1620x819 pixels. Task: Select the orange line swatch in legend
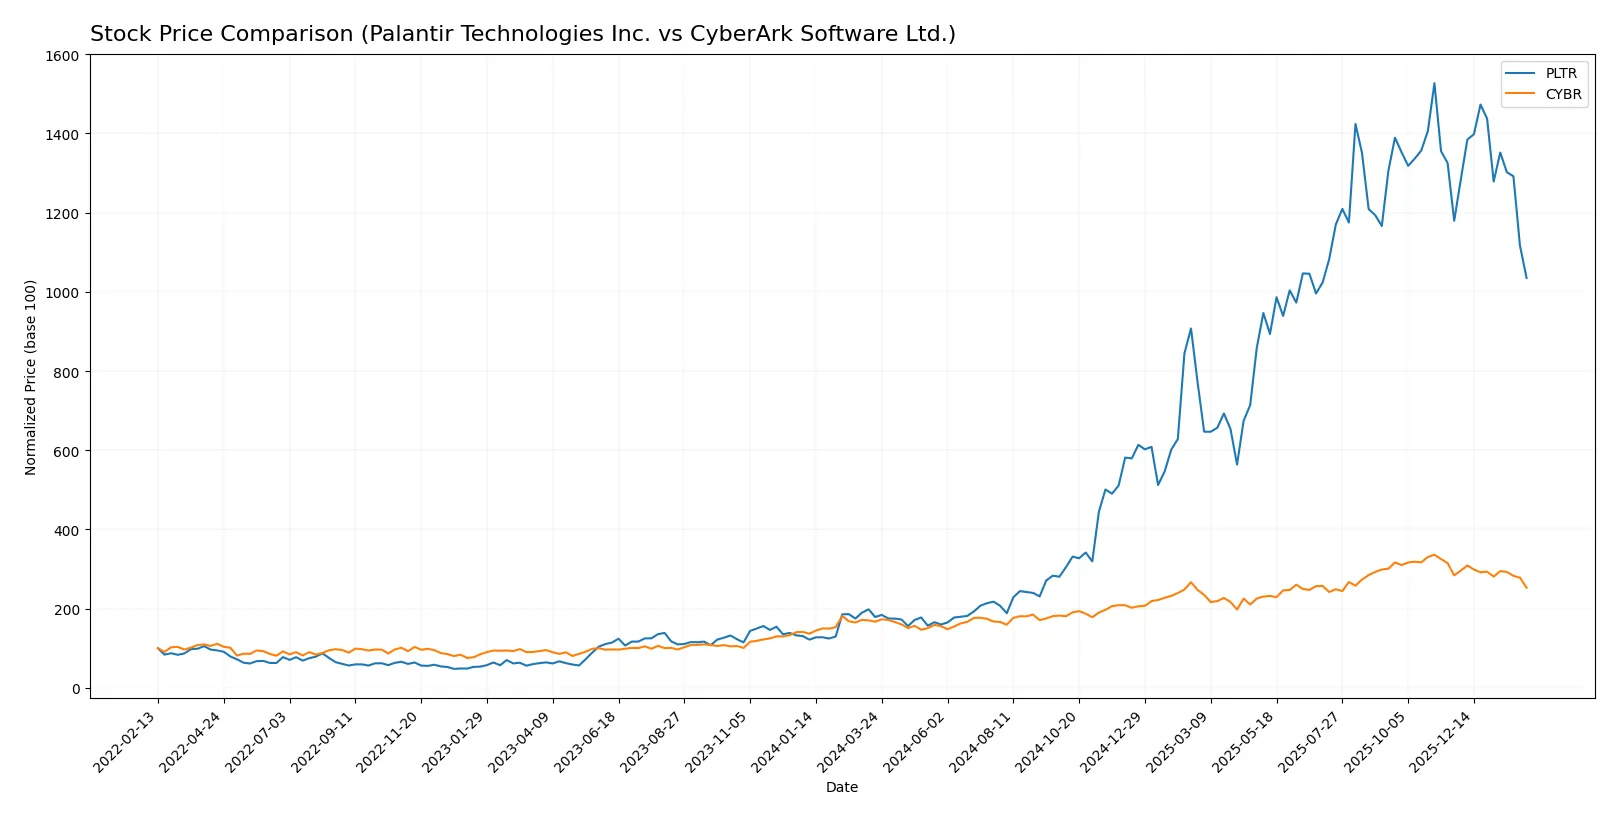tap(1520, 95)
